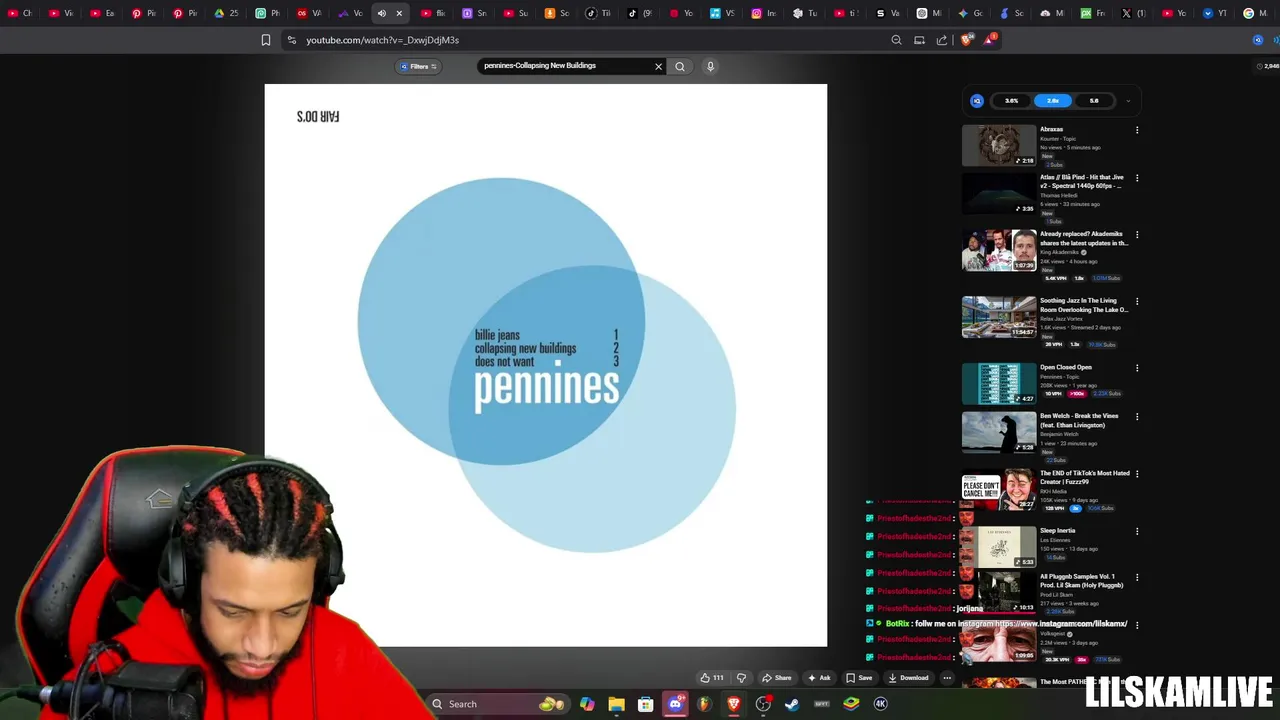Bookmark the current page via address bar icon

pos(266,40)
